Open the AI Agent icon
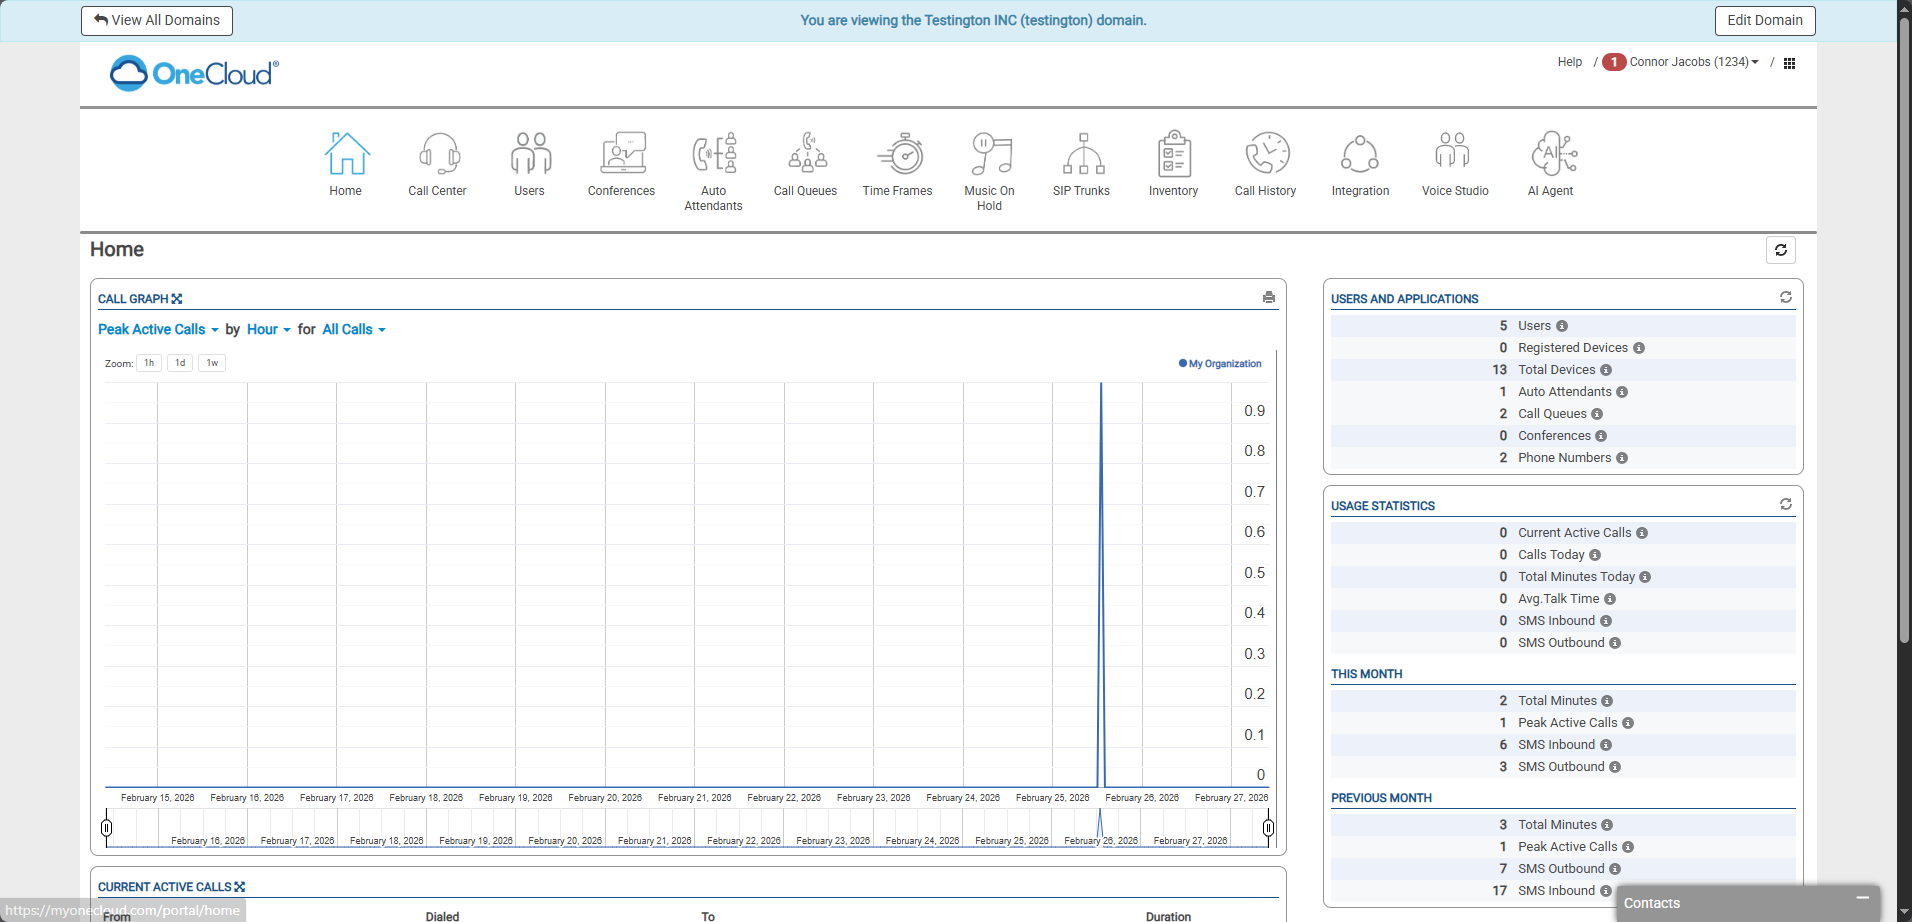 point(1551,155)
